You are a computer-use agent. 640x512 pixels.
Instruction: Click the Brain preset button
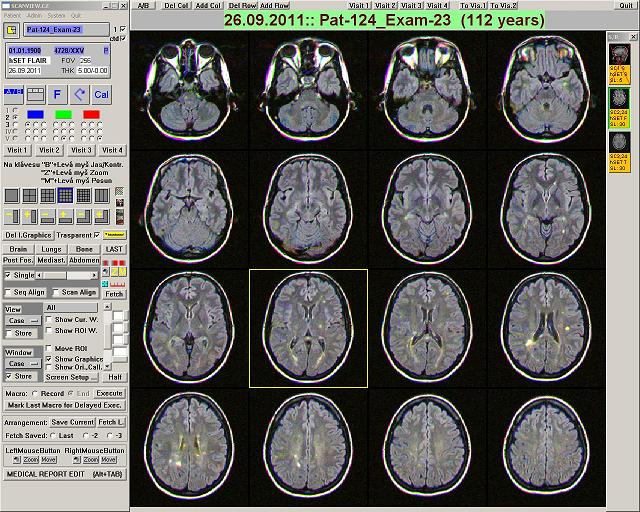(x=19, y=248)
